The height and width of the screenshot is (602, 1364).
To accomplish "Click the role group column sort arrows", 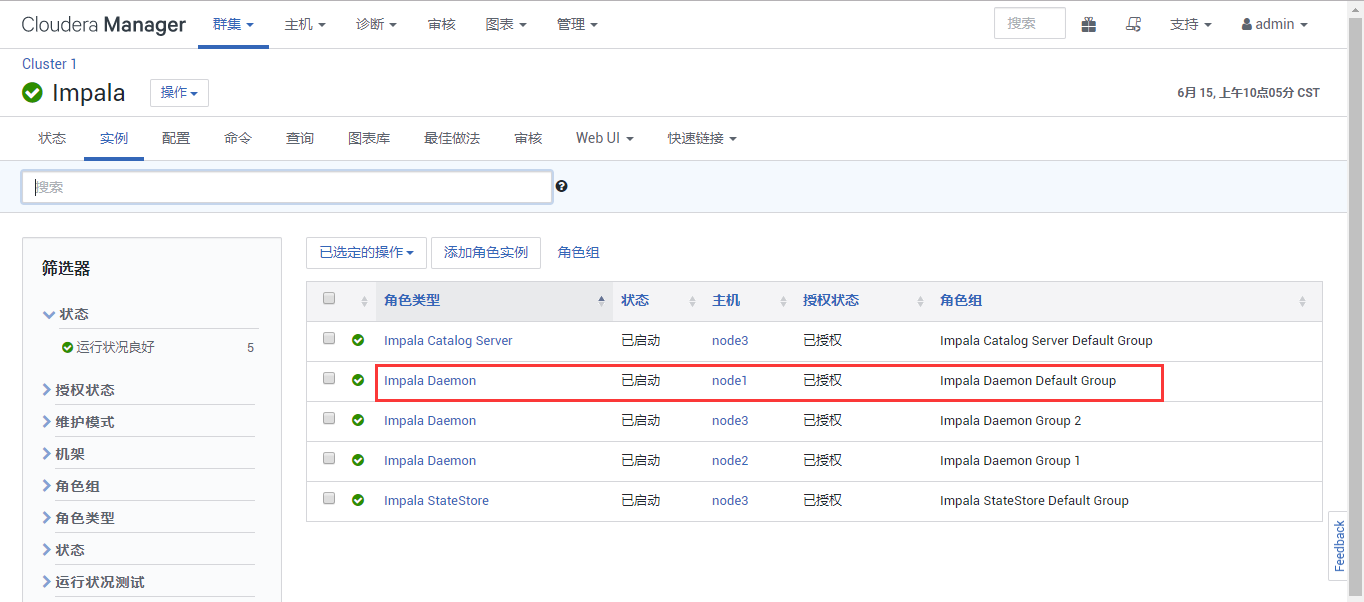I will [1302, 301].
